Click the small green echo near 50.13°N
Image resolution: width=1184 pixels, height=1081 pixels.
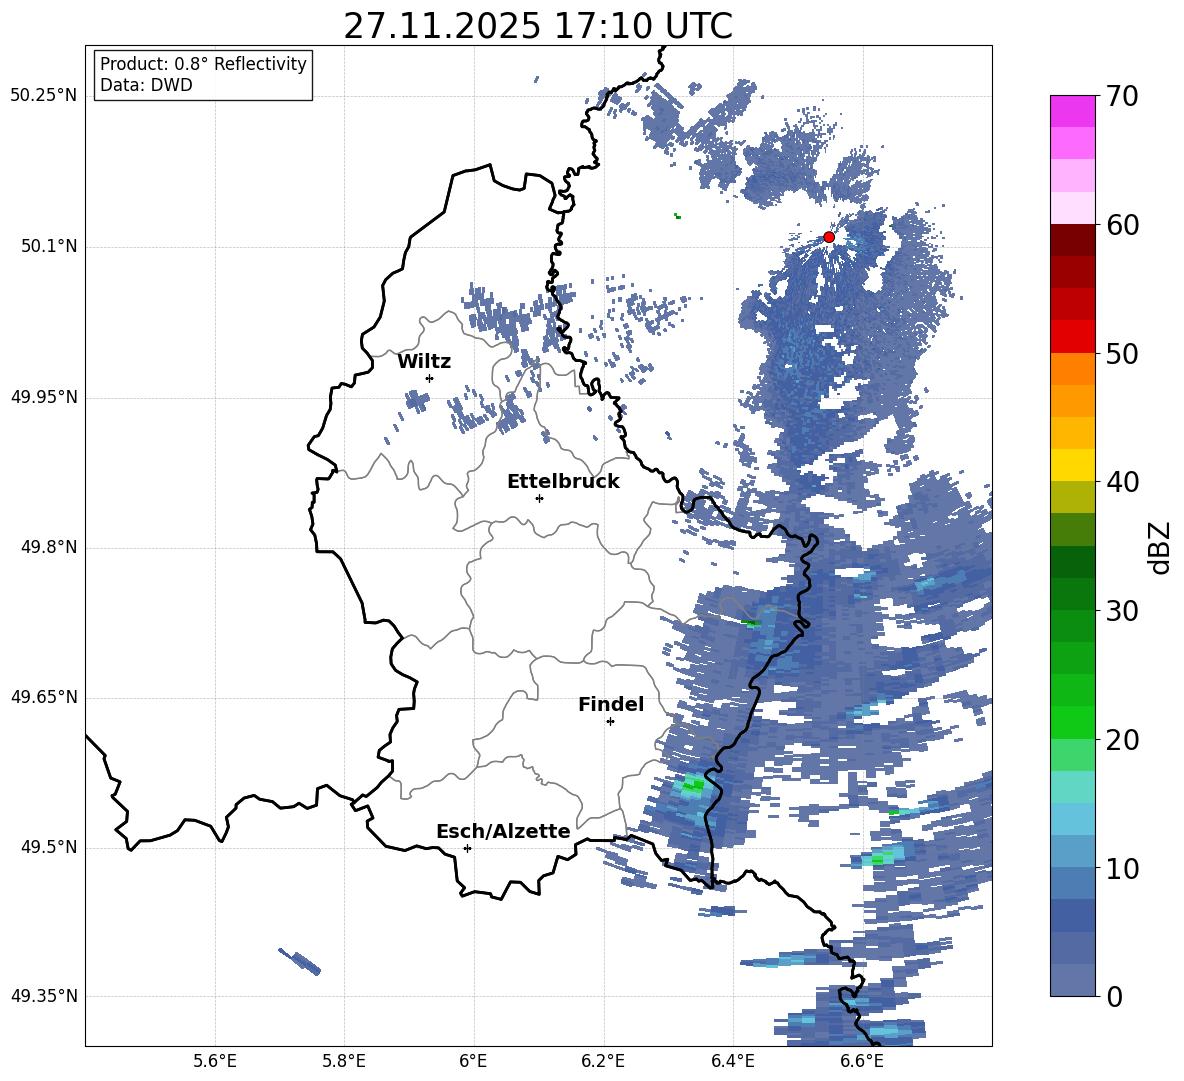(x=677, y=216)
